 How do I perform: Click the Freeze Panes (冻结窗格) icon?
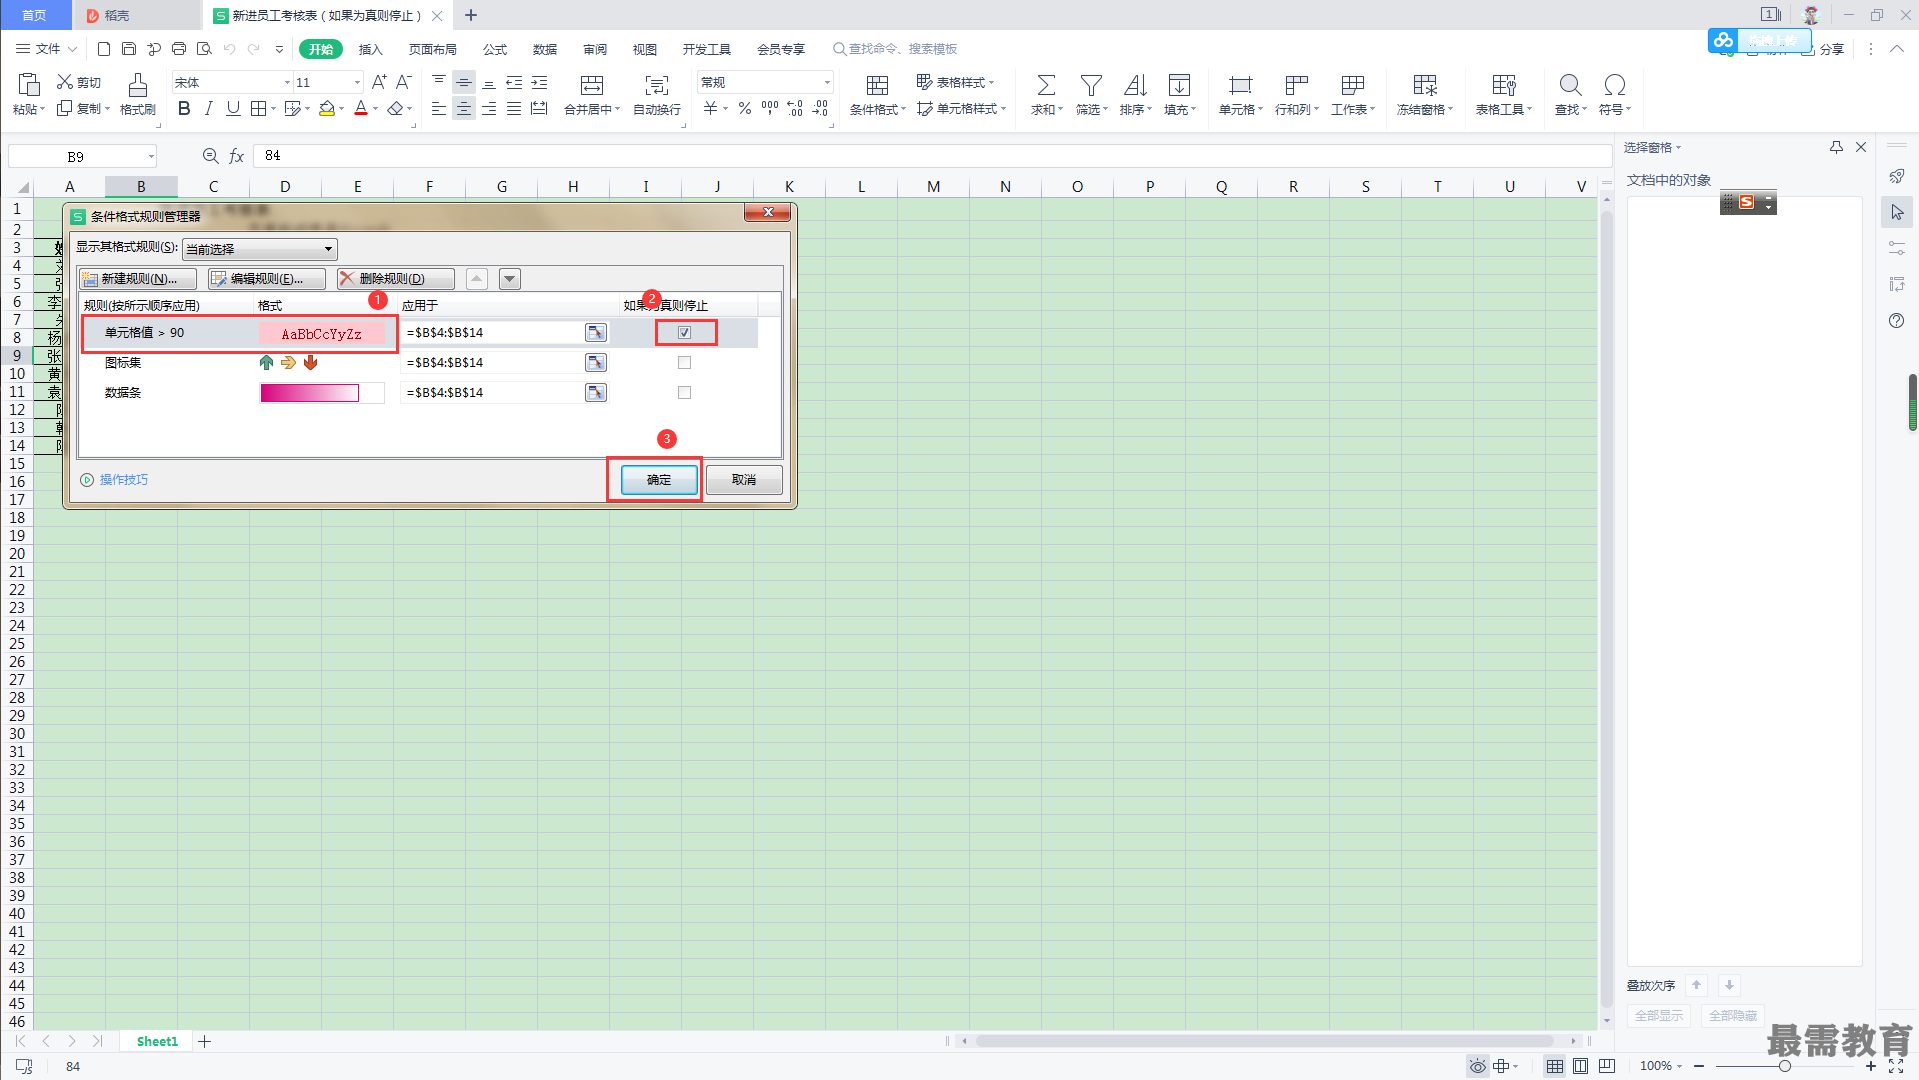1425,85
